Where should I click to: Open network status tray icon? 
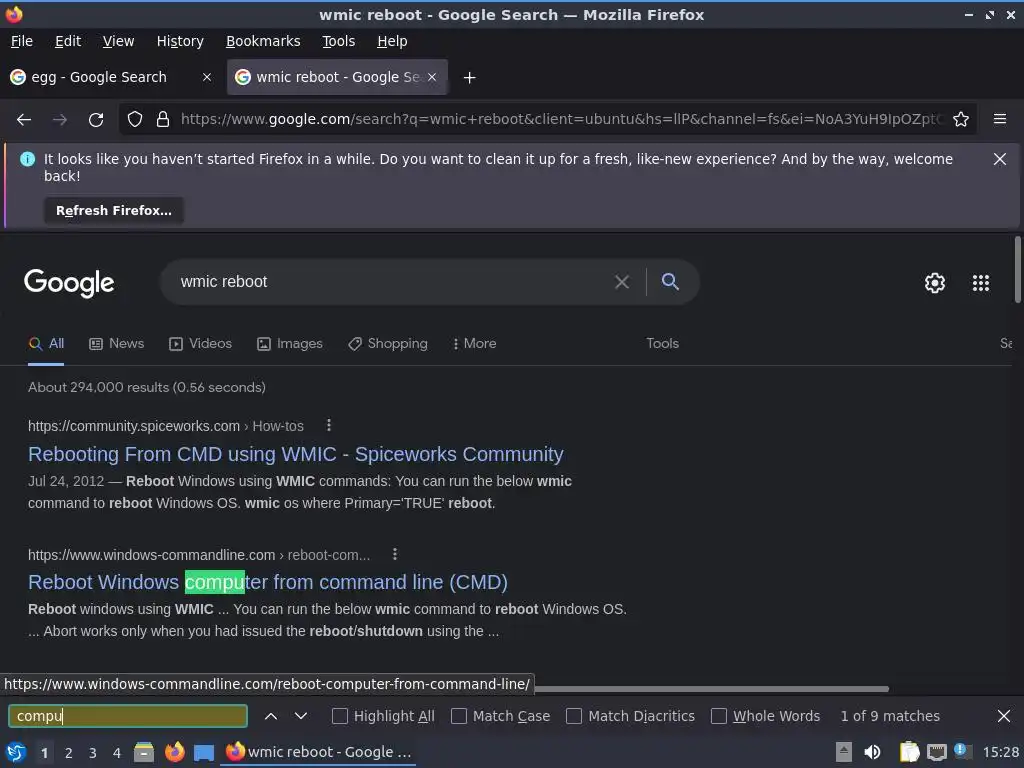[x=936, y=752]
